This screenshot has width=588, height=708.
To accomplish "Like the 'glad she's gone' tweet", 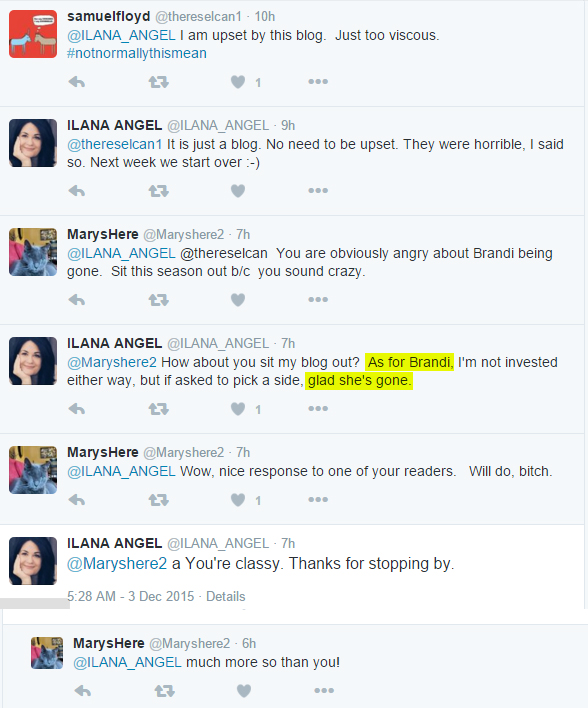I will [238, 409].
